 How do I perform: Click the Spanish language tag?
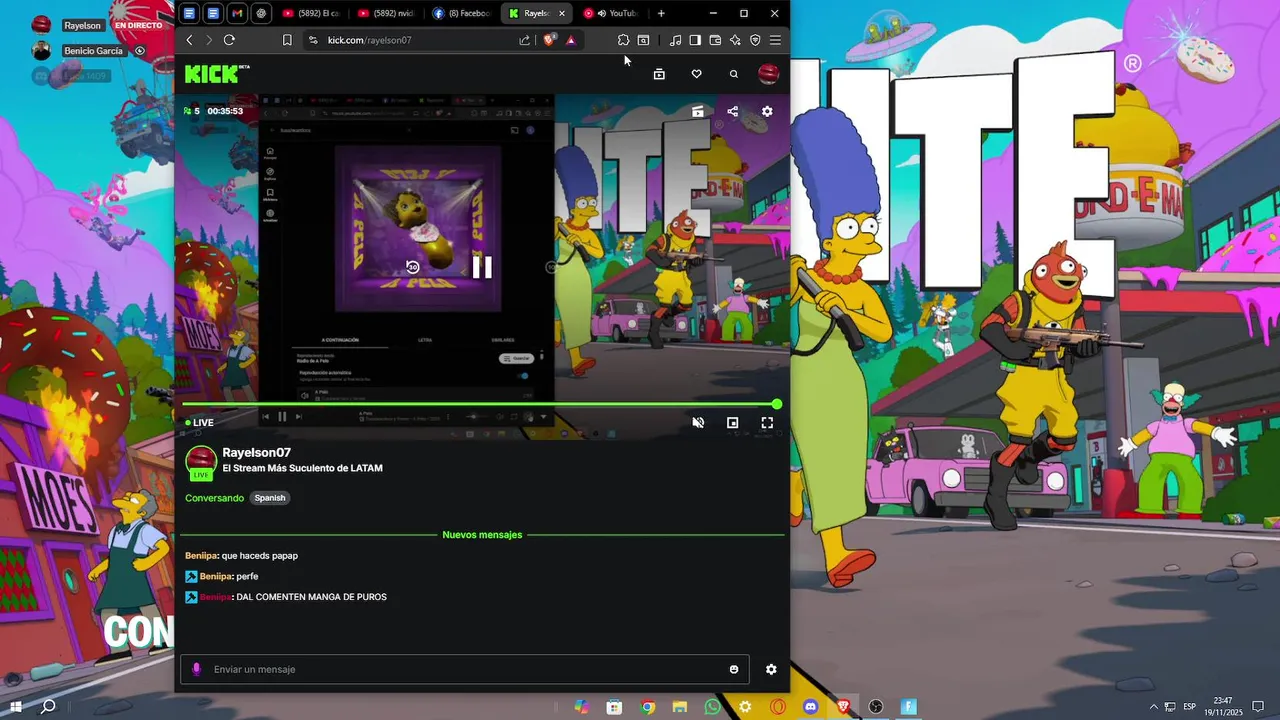tap(270, 498)
